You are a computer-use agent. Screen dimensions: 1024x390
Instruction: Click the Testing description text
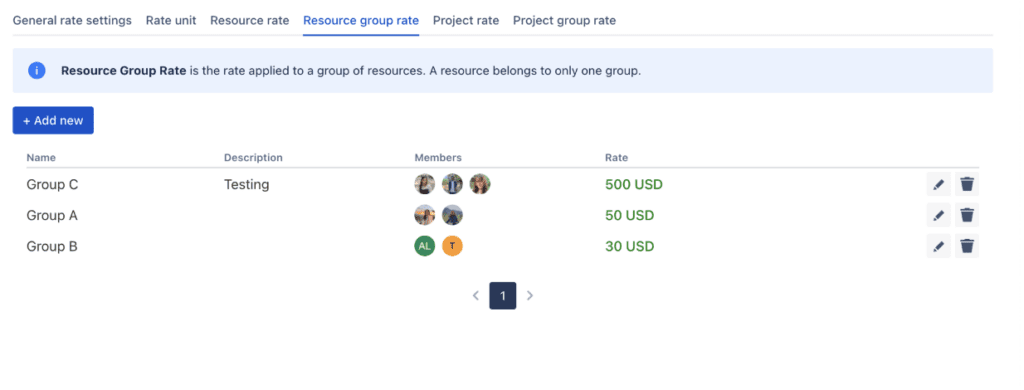247,185
